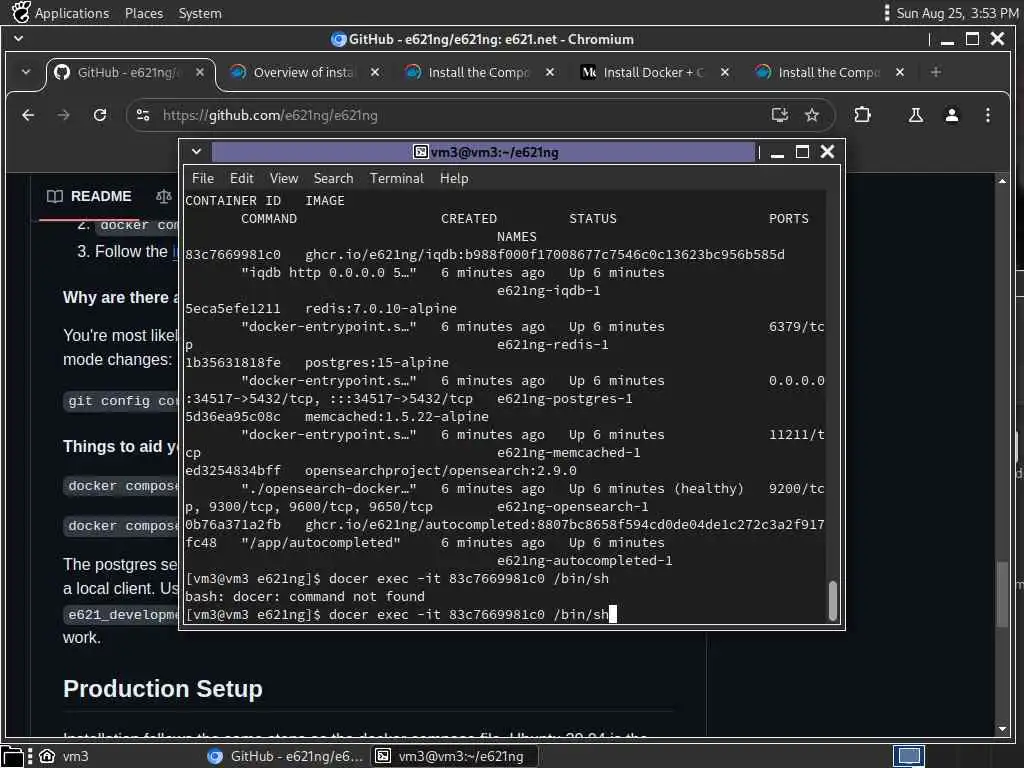Click e621ng-opensearch-1 container name

573,507
